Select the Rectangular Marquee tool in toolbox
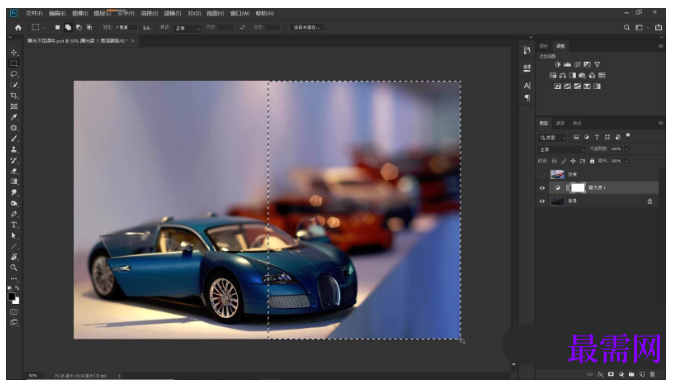Viewport: 680px width, 380px height. (14, 63)
